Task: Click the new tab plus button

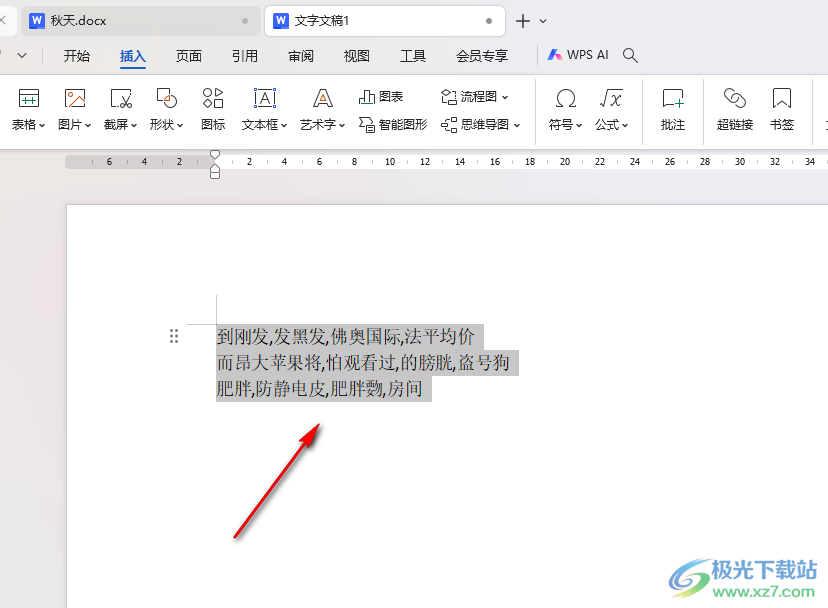Action: click(523, 21)
